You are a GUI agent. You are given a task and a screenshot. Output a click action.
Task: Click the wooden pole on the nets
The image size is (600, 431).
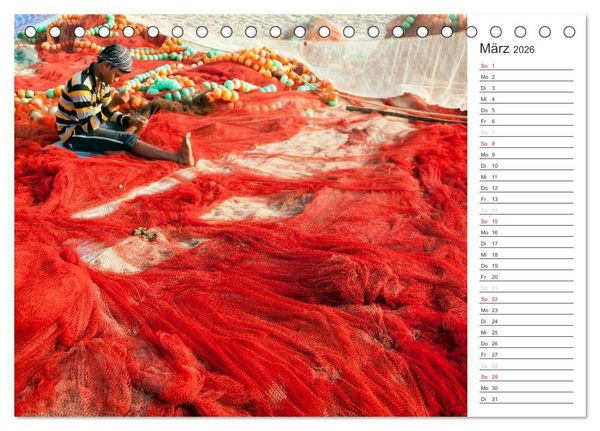[x=406, y=114]
